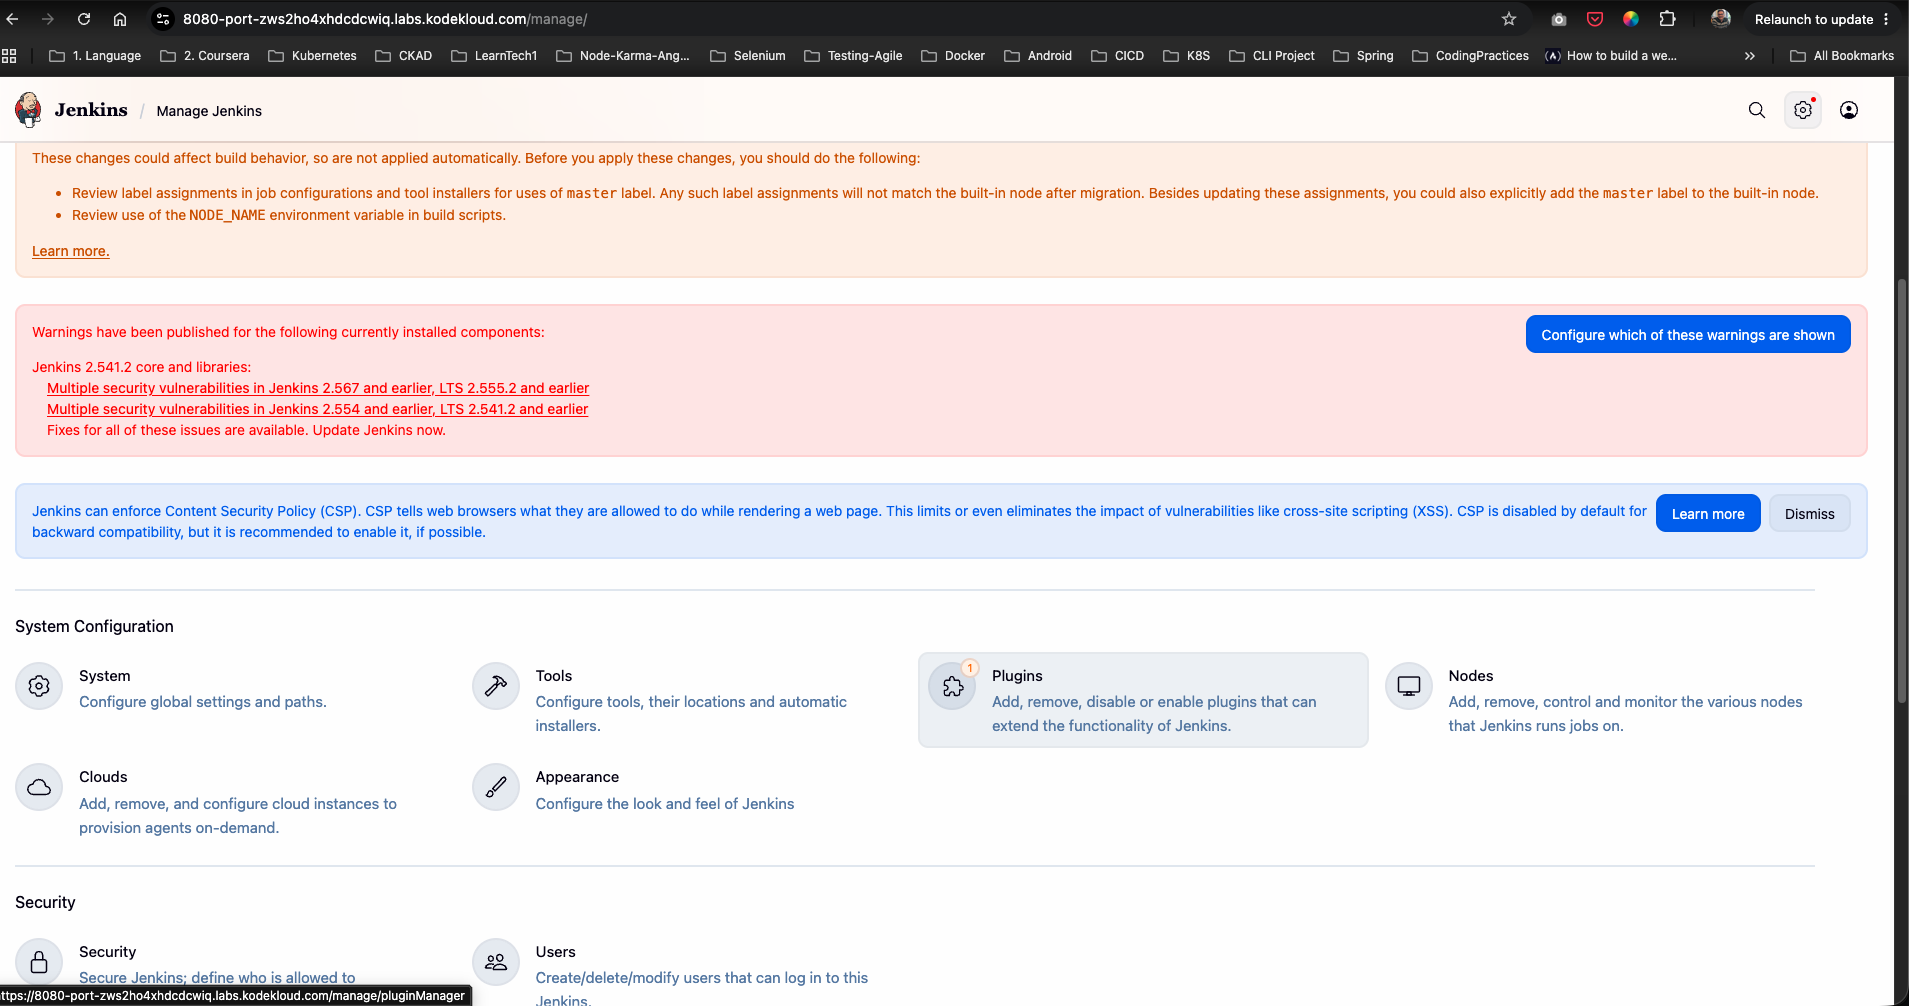Open the Tools hammer icon

point(496,686)
